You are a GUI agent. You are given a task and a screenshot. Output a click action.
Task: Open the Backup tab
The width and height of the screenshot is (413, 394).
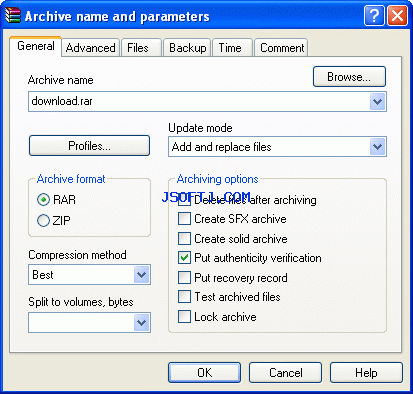click(187, 48)
